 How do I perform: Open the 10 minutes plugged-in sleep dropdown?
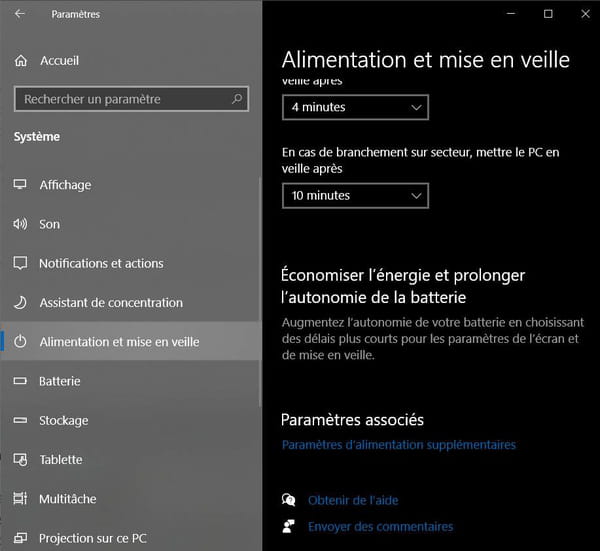[x=355, y=196]
